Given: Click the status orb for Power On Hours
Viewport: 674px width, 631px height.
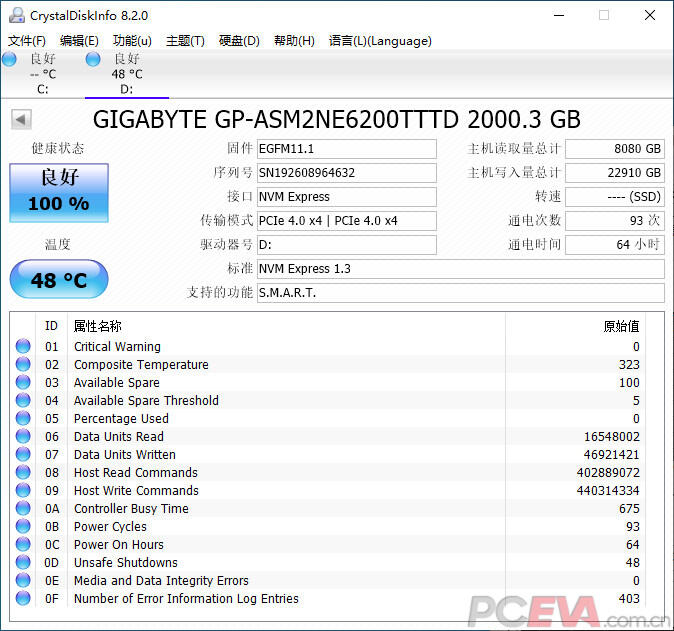Looking at the screenshot, I should tap(23, 544).
